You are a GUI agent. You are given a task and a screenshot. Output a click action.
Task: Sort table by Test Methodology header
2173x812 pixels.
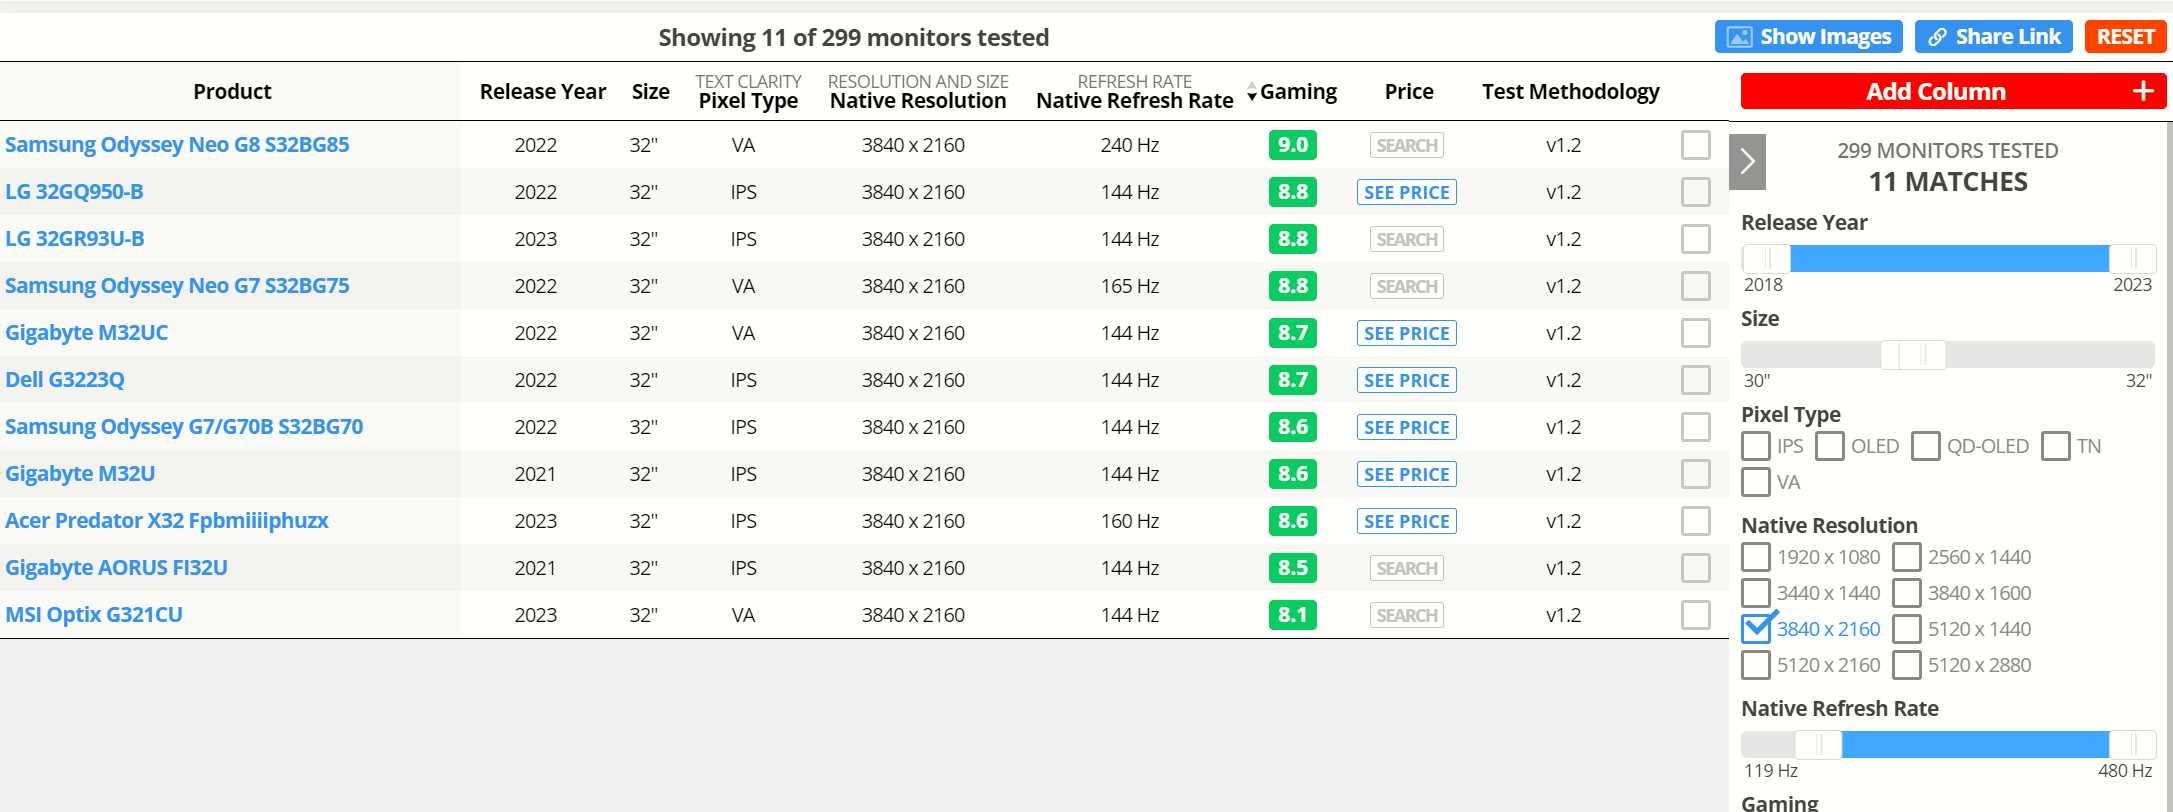1571,92
